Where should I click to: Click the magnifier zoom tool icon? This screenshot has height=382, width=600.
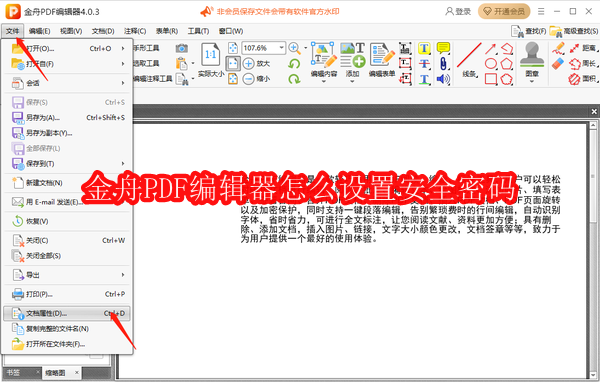pos(294,48)
